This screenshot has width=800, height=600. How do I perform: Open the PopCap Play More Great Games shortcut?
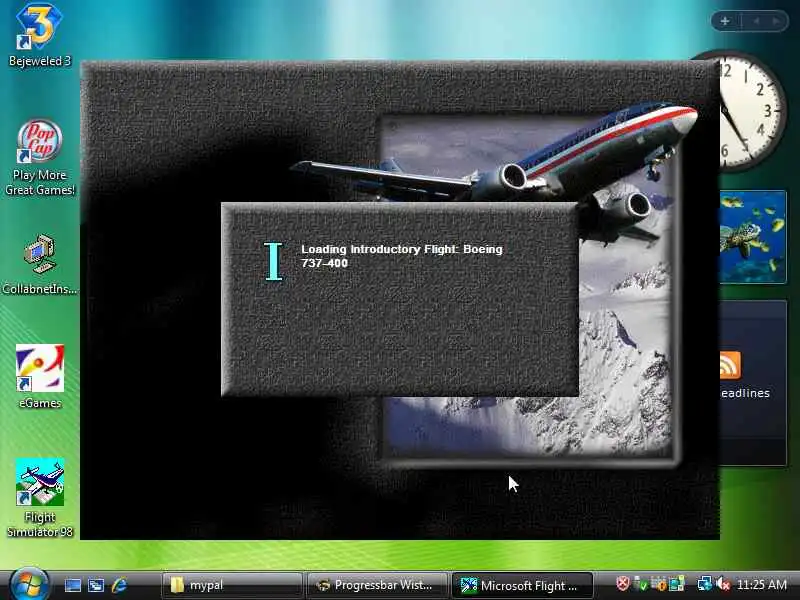(39, 157)
